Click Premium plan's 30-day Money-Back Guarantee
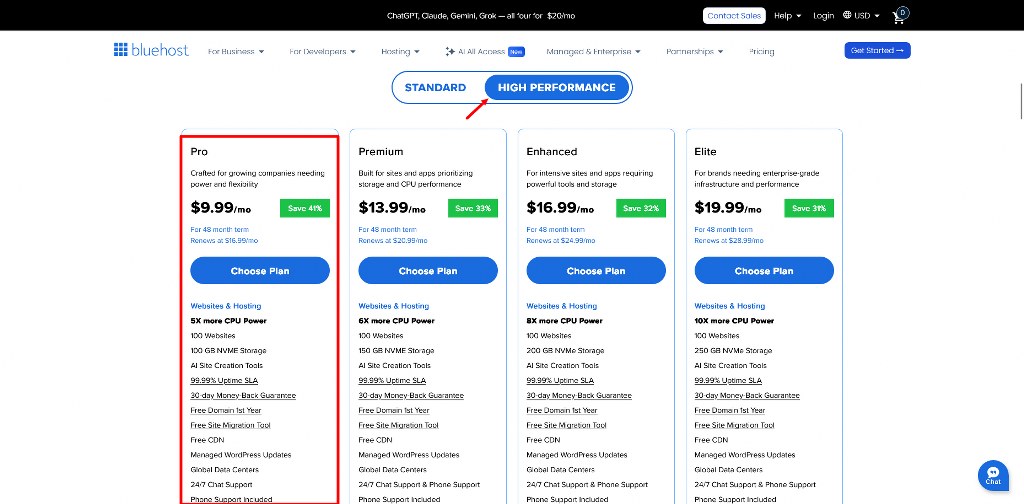The width and height of the screenshot is (1024, 504). (x=411, y=395)
